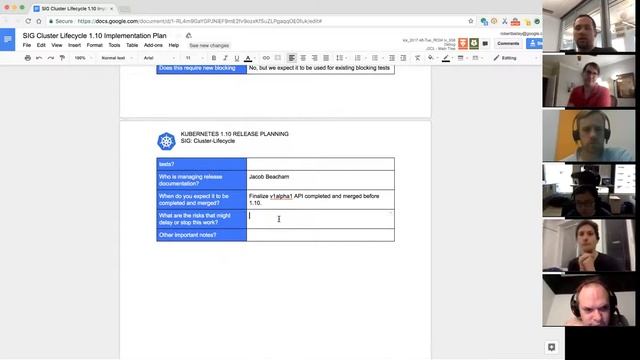Open the font size dropdown
Image resolution: width=640 pixels, height=360 pixels.
coord(194,58)
